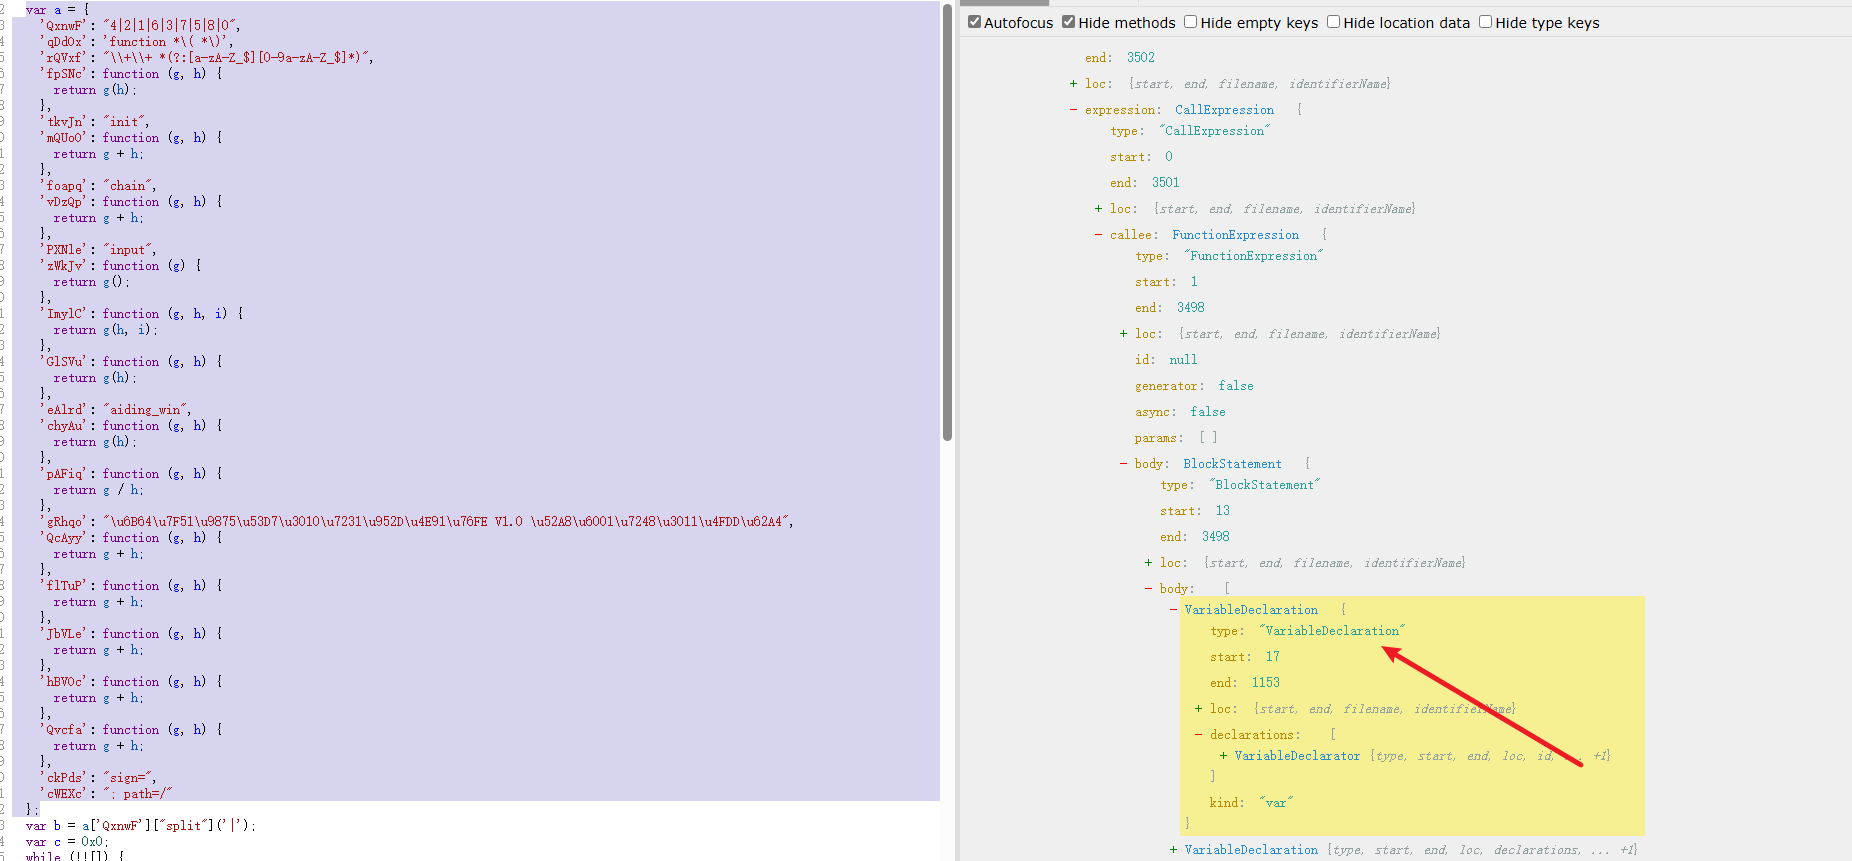
Task: Click the var c = 0x0 line
Action: (65, 842)
